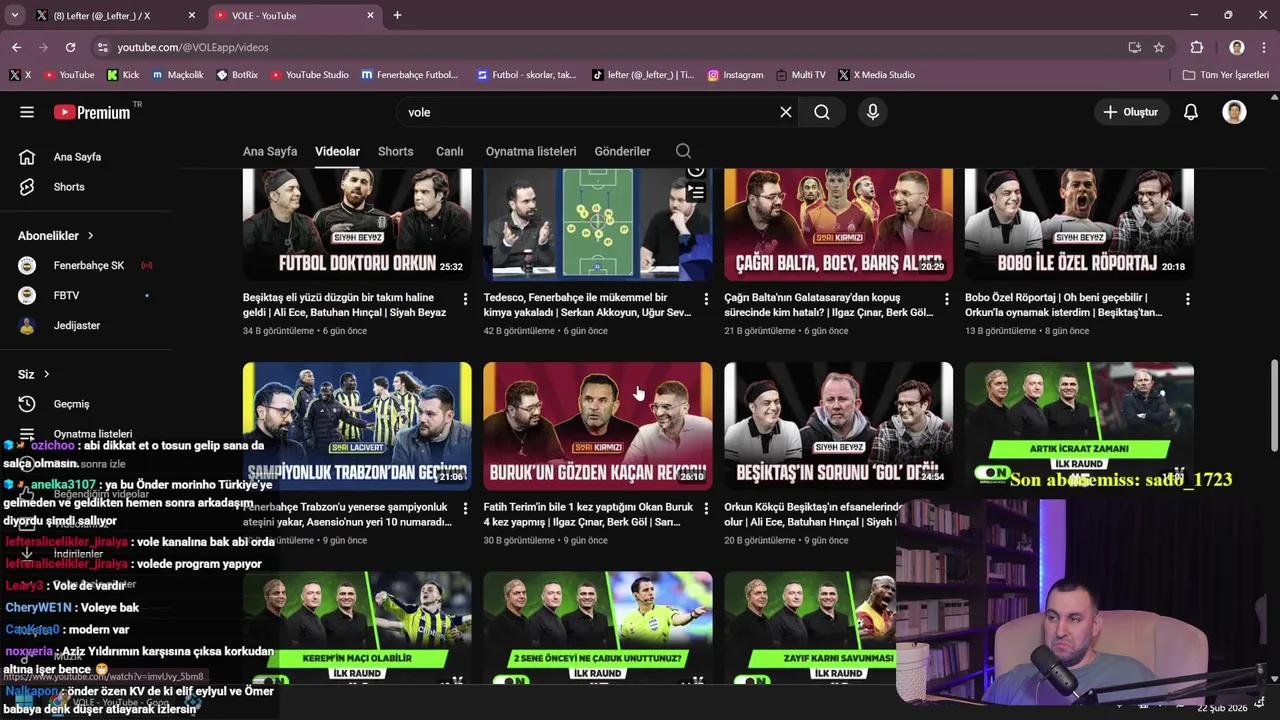
Task: Open the notifications bell
Action: [1191, 112]
